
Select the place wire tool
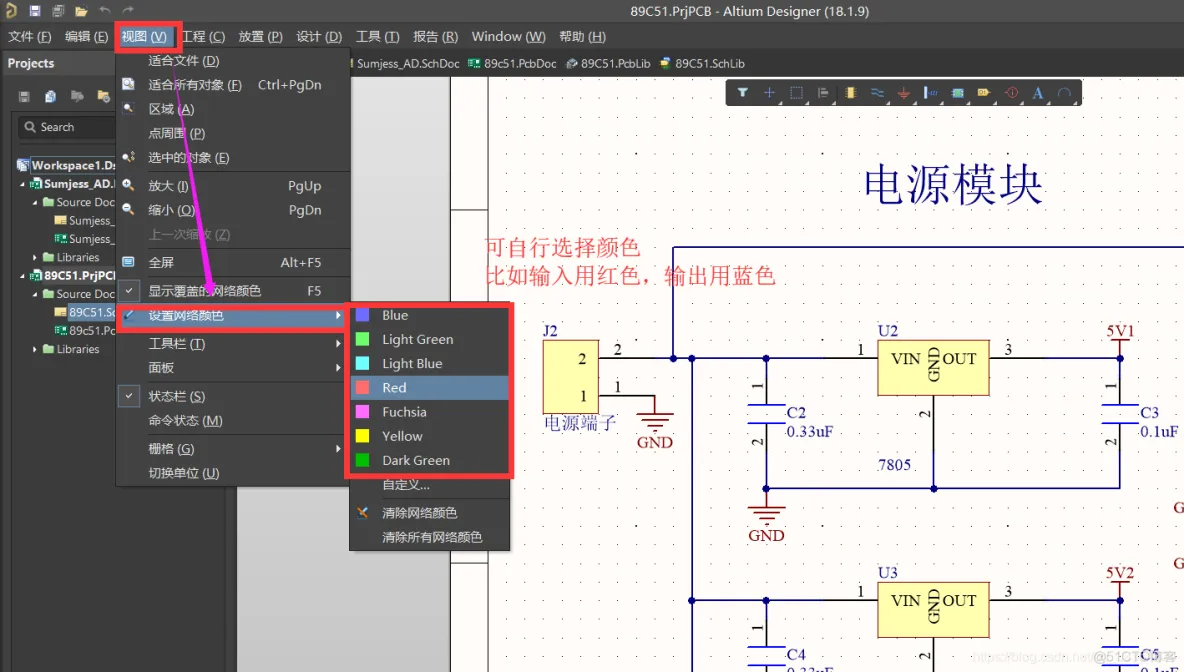pyautogui.click(x=877, y=93)
